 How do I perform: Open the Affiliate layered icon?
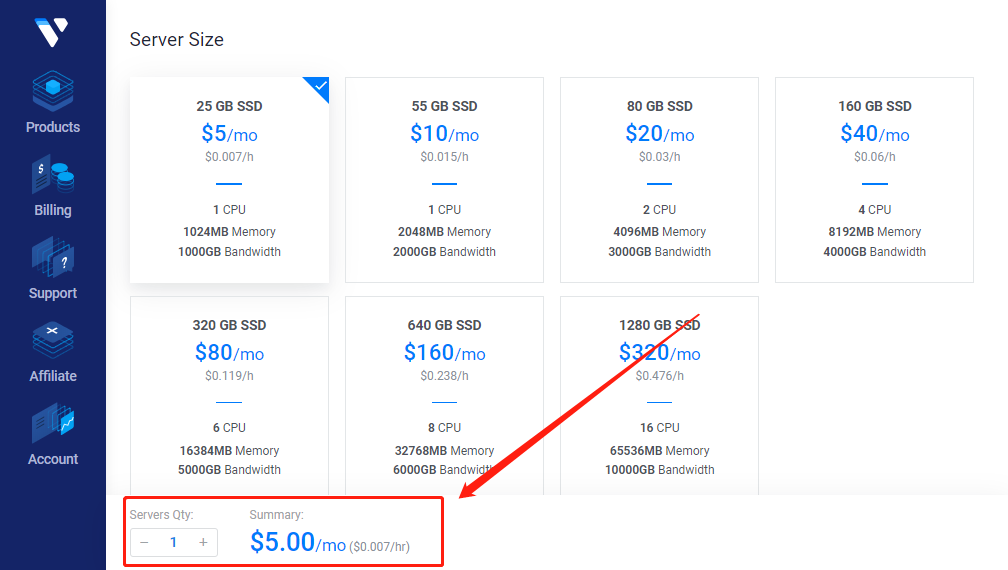pyautogui.click(x=53, y=341)
